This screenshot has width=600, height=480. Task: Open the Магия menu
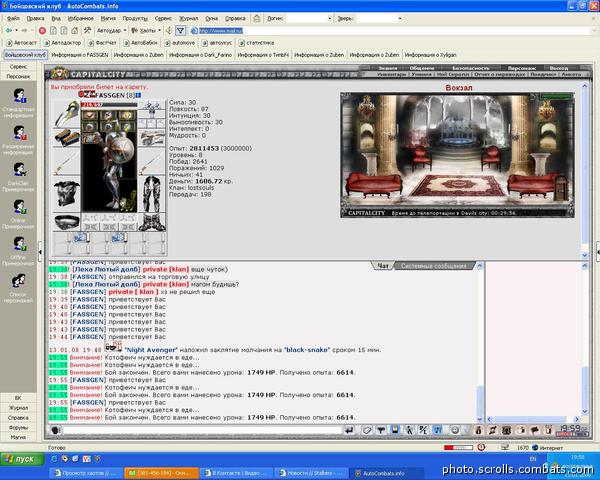tap(108, 18)
